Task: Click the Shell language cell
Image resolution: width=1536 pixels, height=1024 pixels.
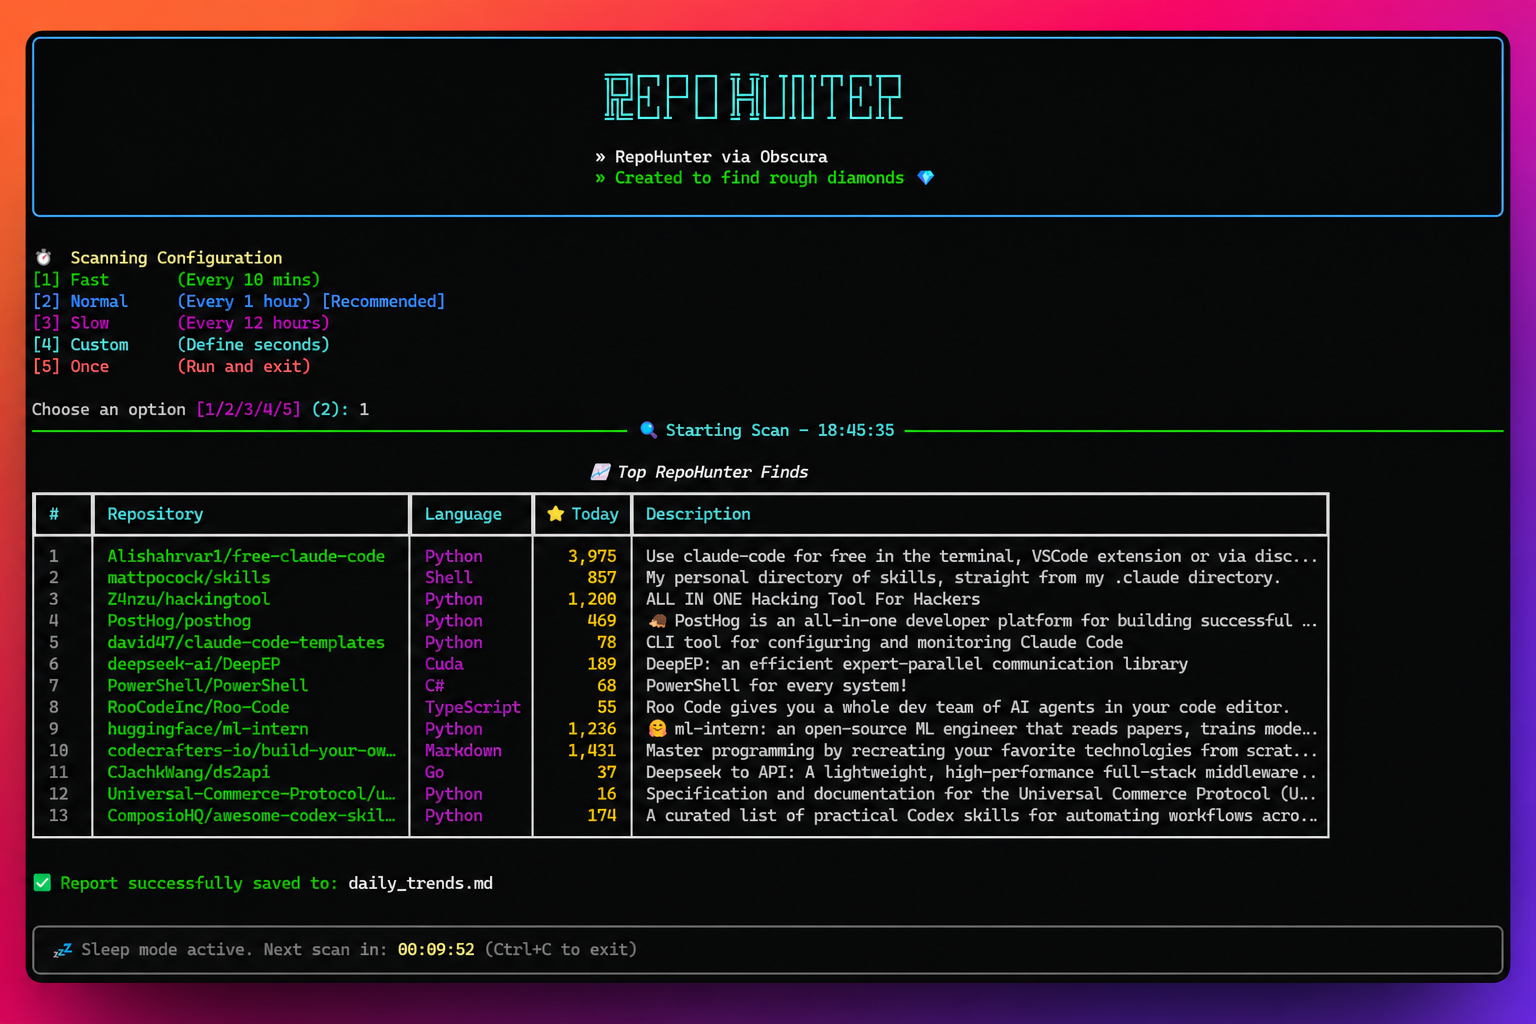Action: coord(448,578)
